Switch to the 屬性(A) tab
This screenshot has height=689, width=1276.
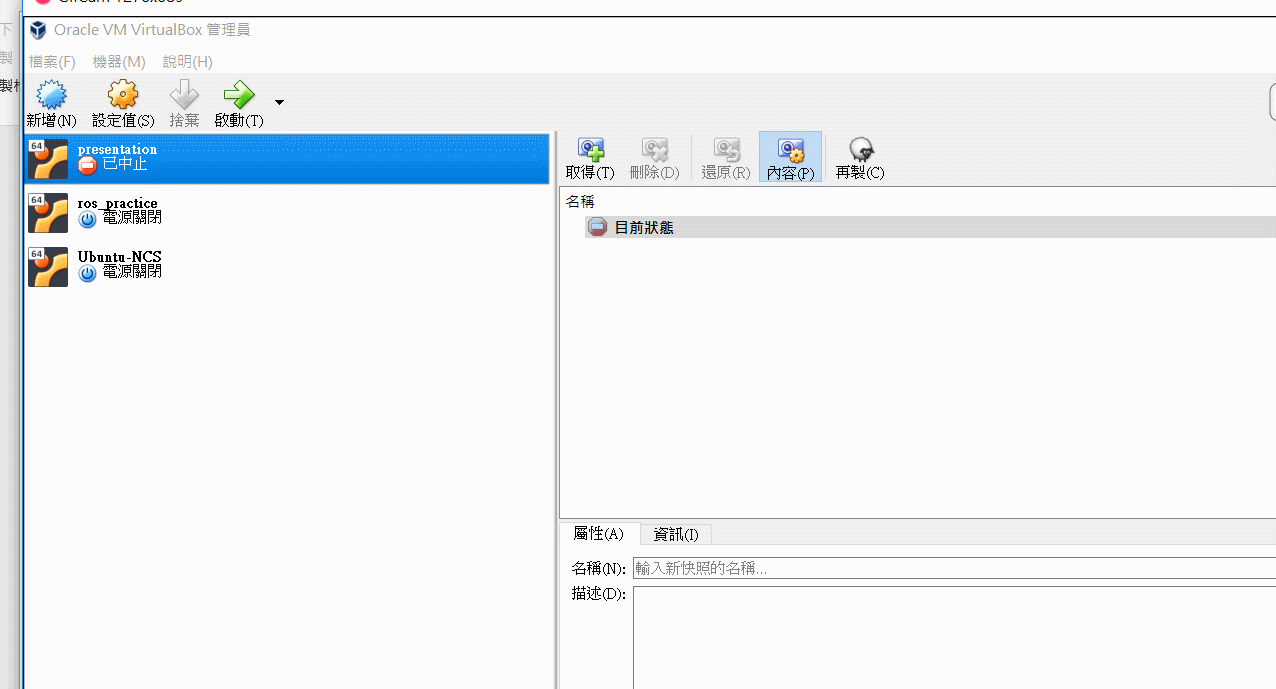[599, 534]
